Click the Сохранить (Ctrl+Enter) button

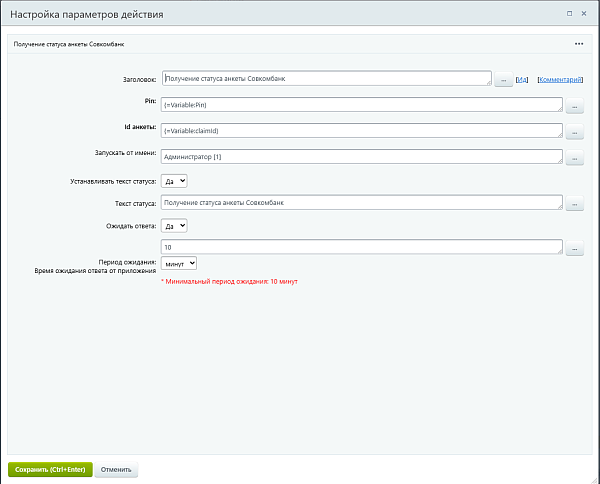click(x=50, y=469)
